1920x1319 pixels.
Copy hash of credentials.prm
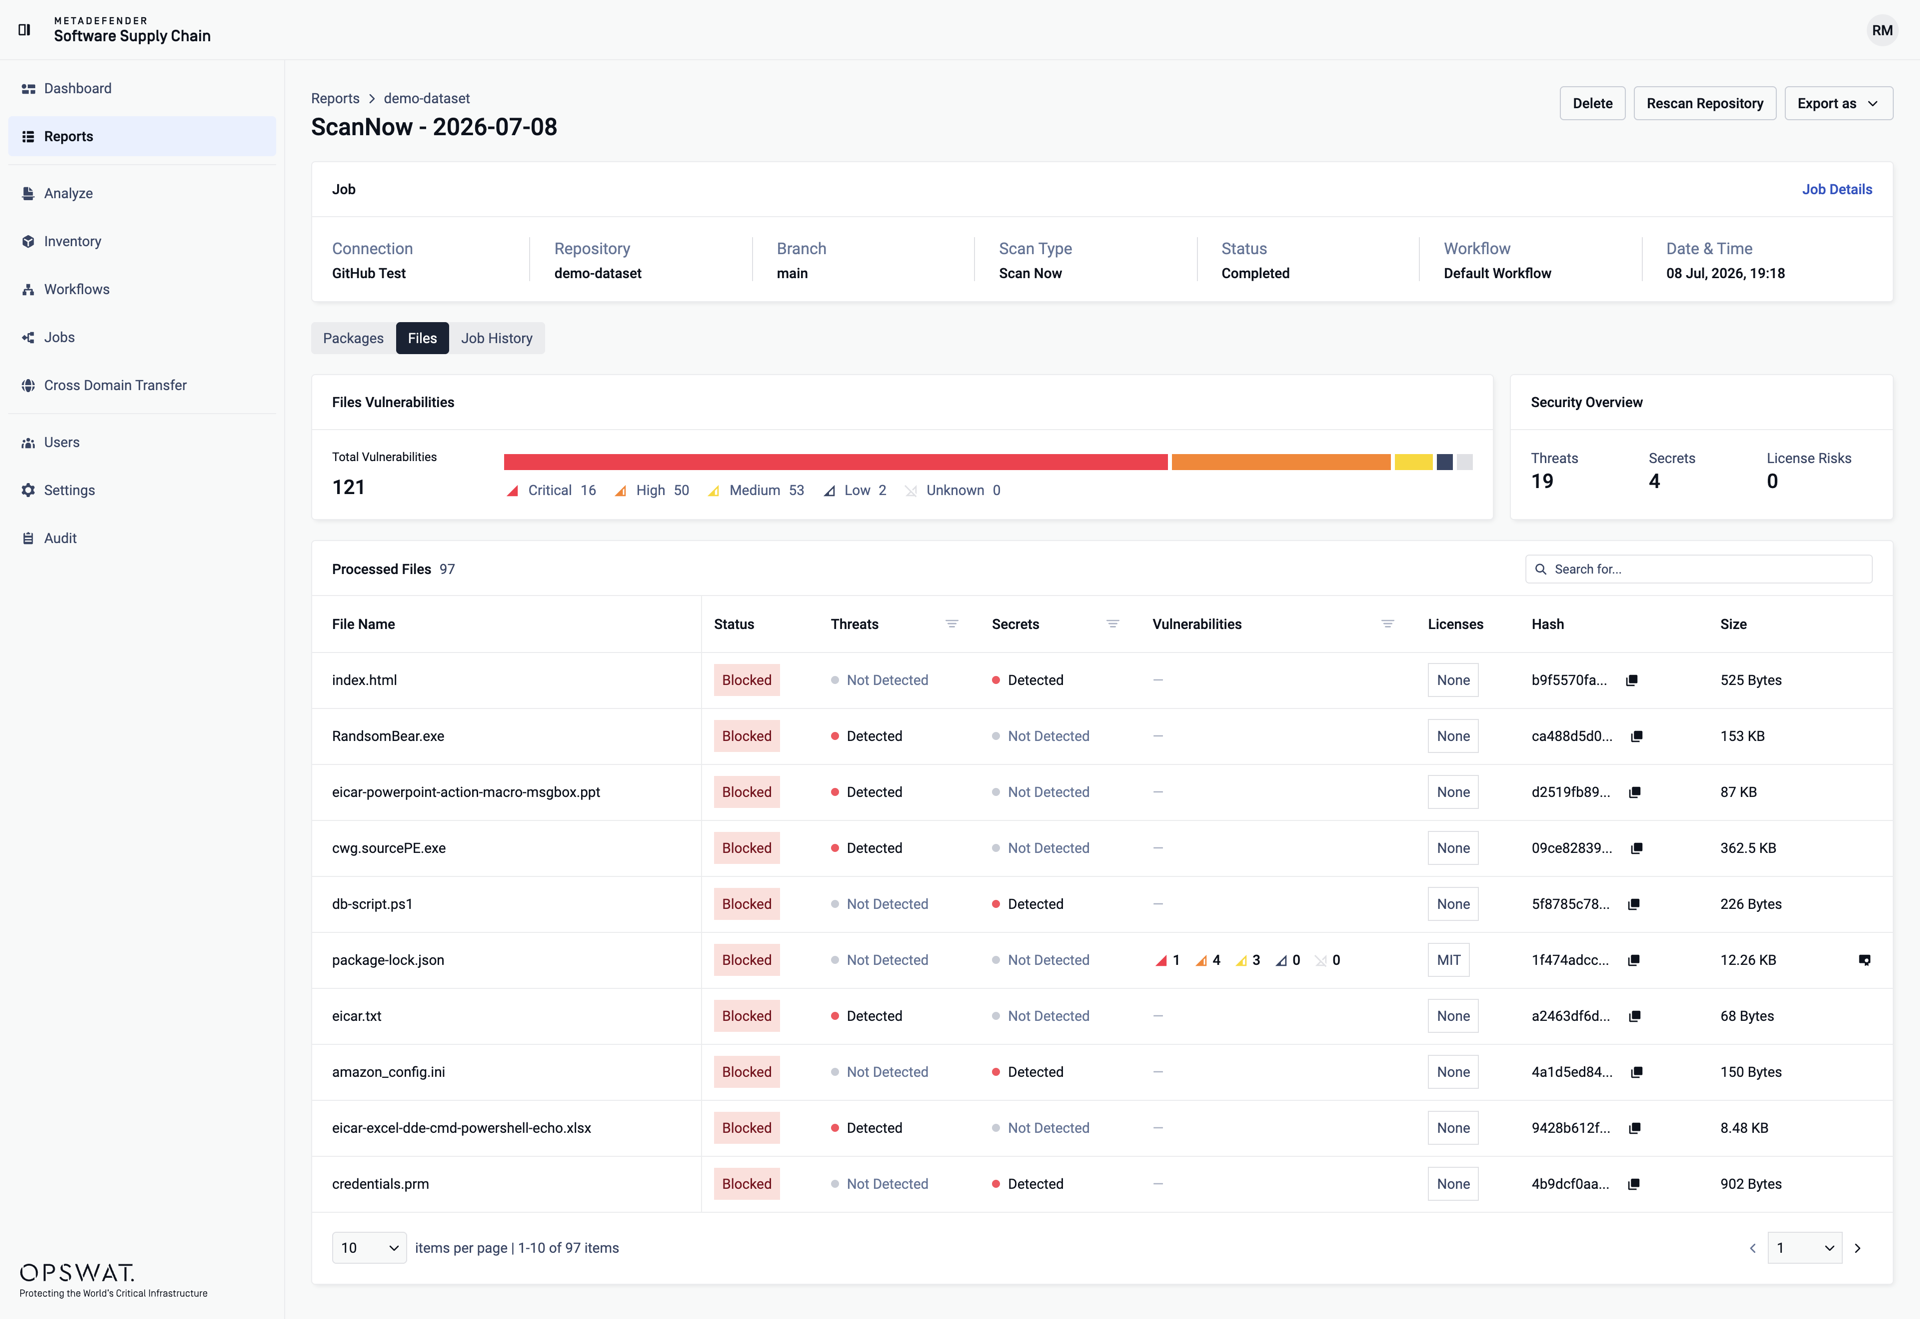tap(1634, 1184)
